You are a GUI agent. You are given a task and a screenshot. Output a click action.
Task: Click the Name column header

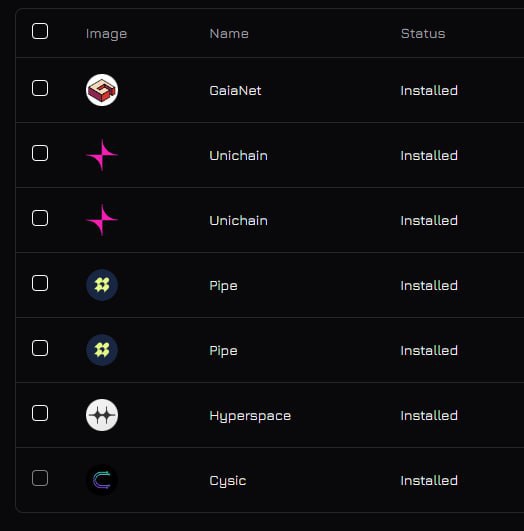point(229,34)
